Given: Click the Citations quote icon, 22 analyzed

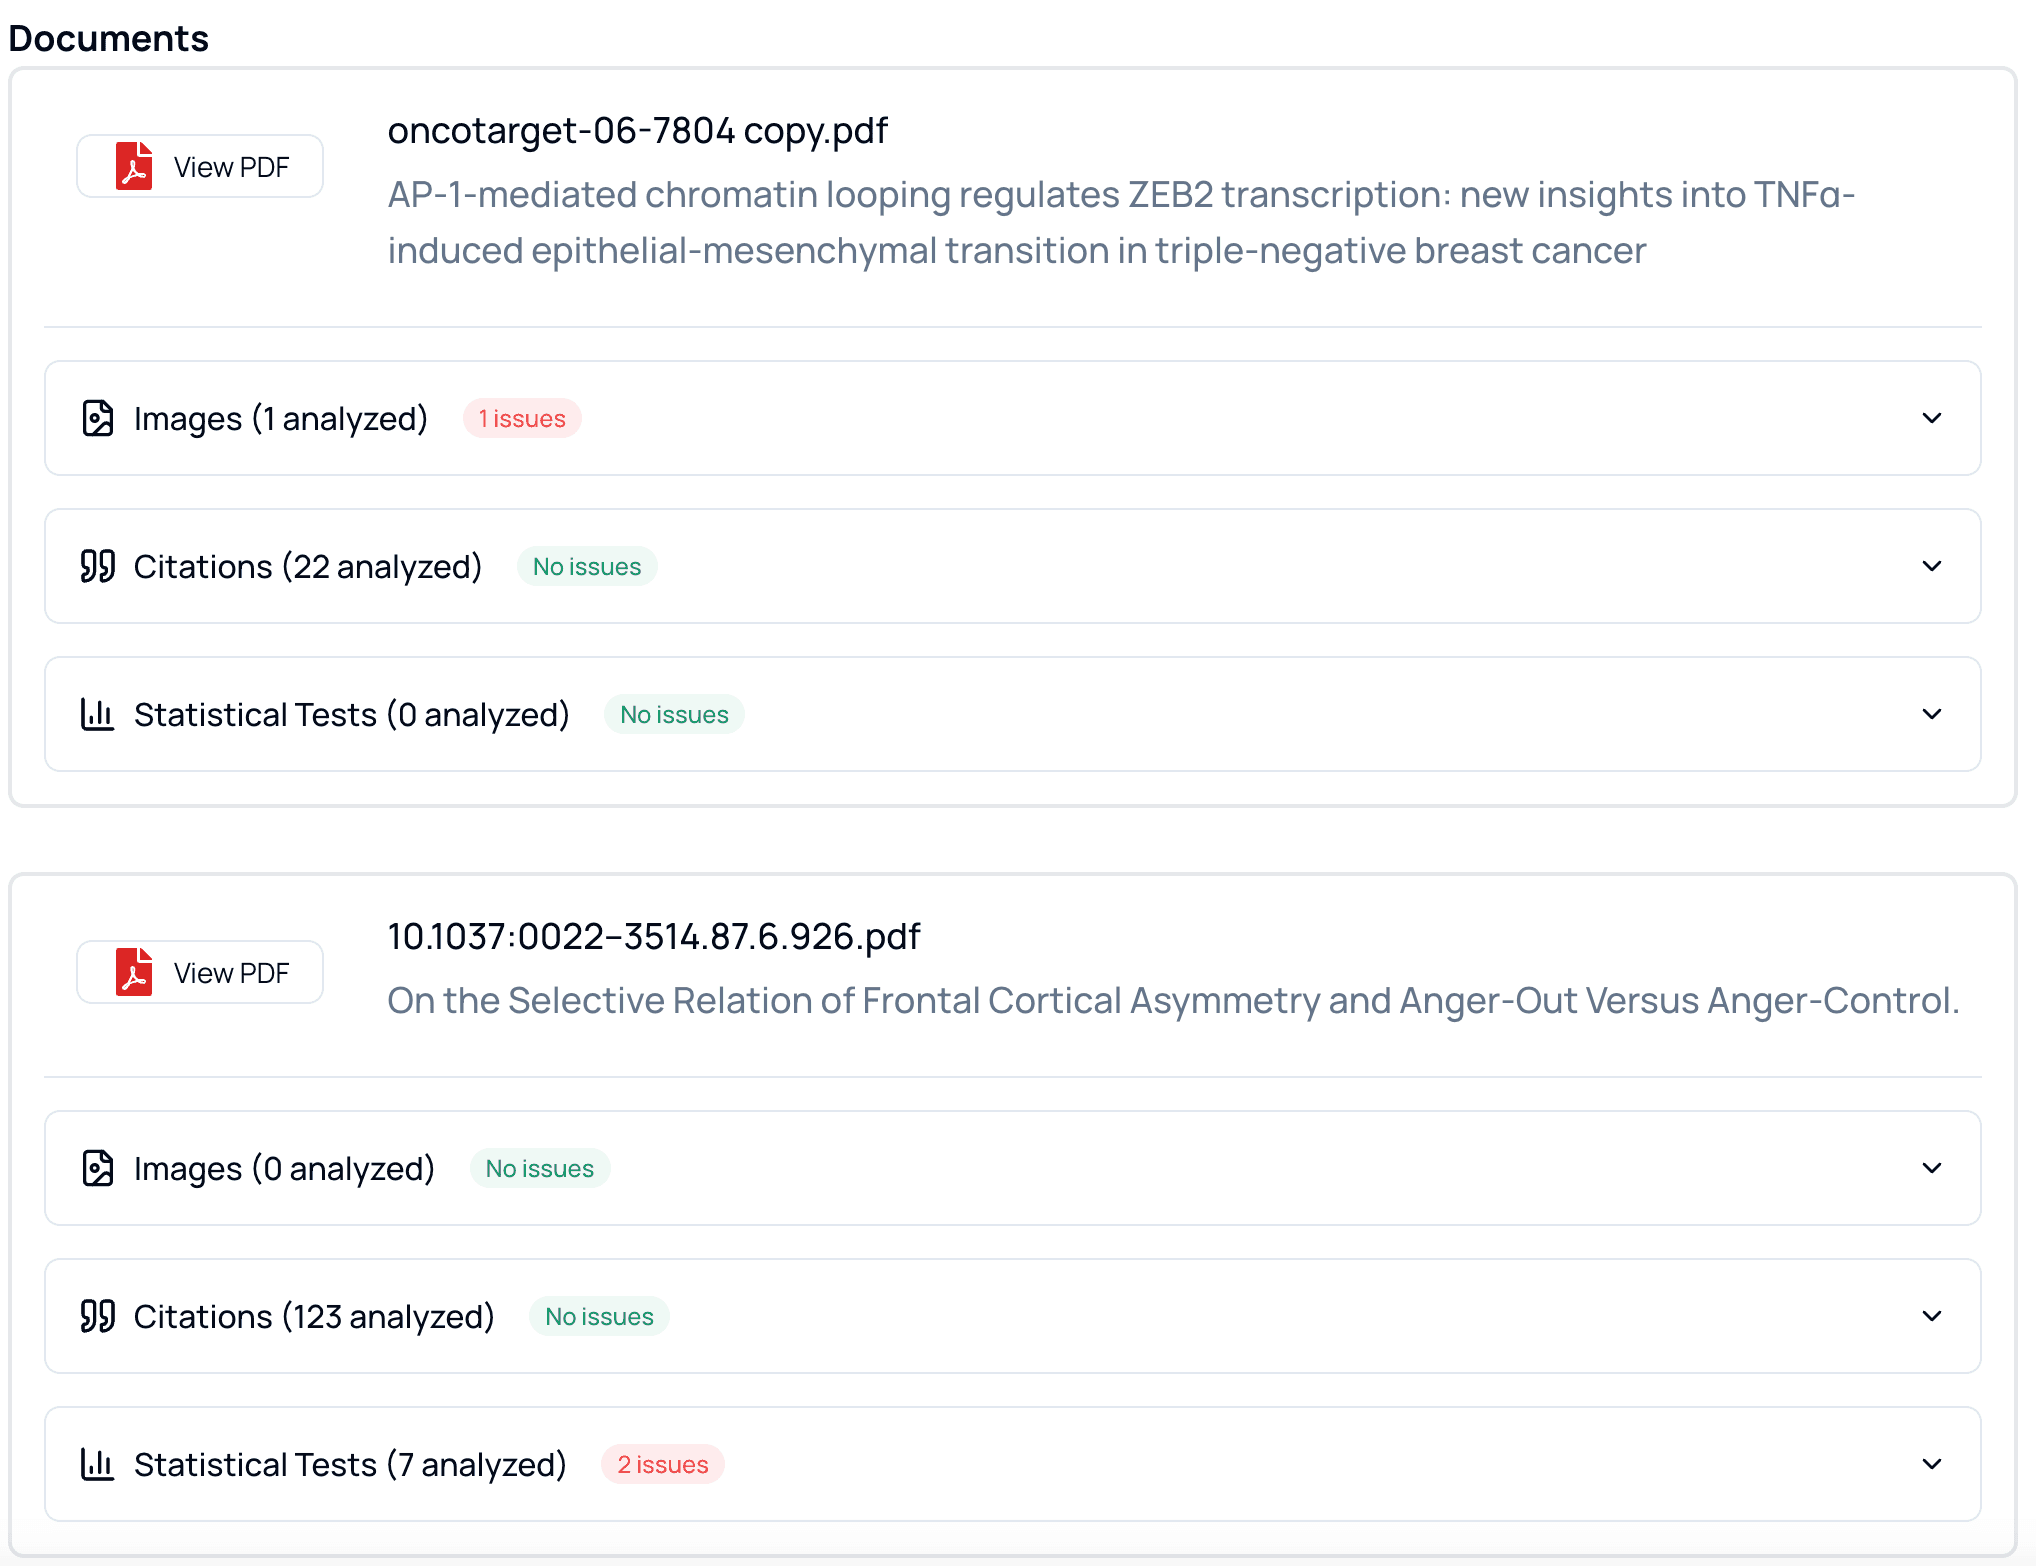Looking at the screenshot, I should (97, 566).
